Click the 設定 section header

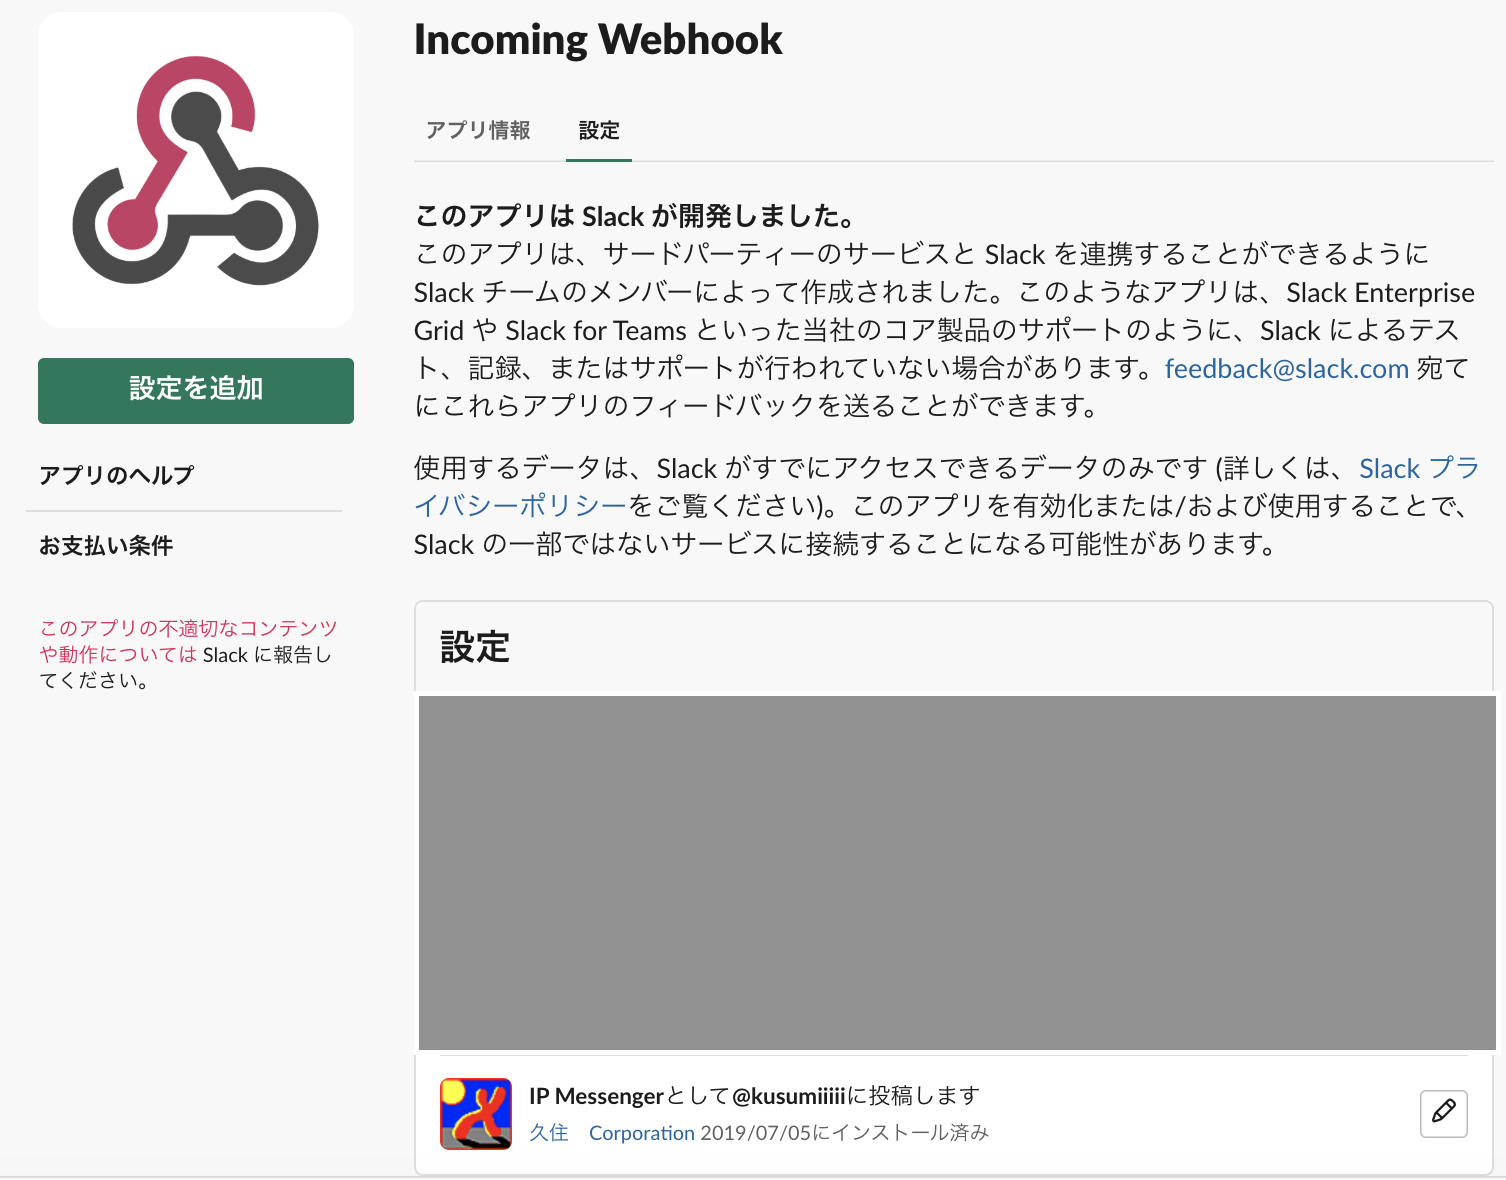pyautogui.click(x=473, y=648)
